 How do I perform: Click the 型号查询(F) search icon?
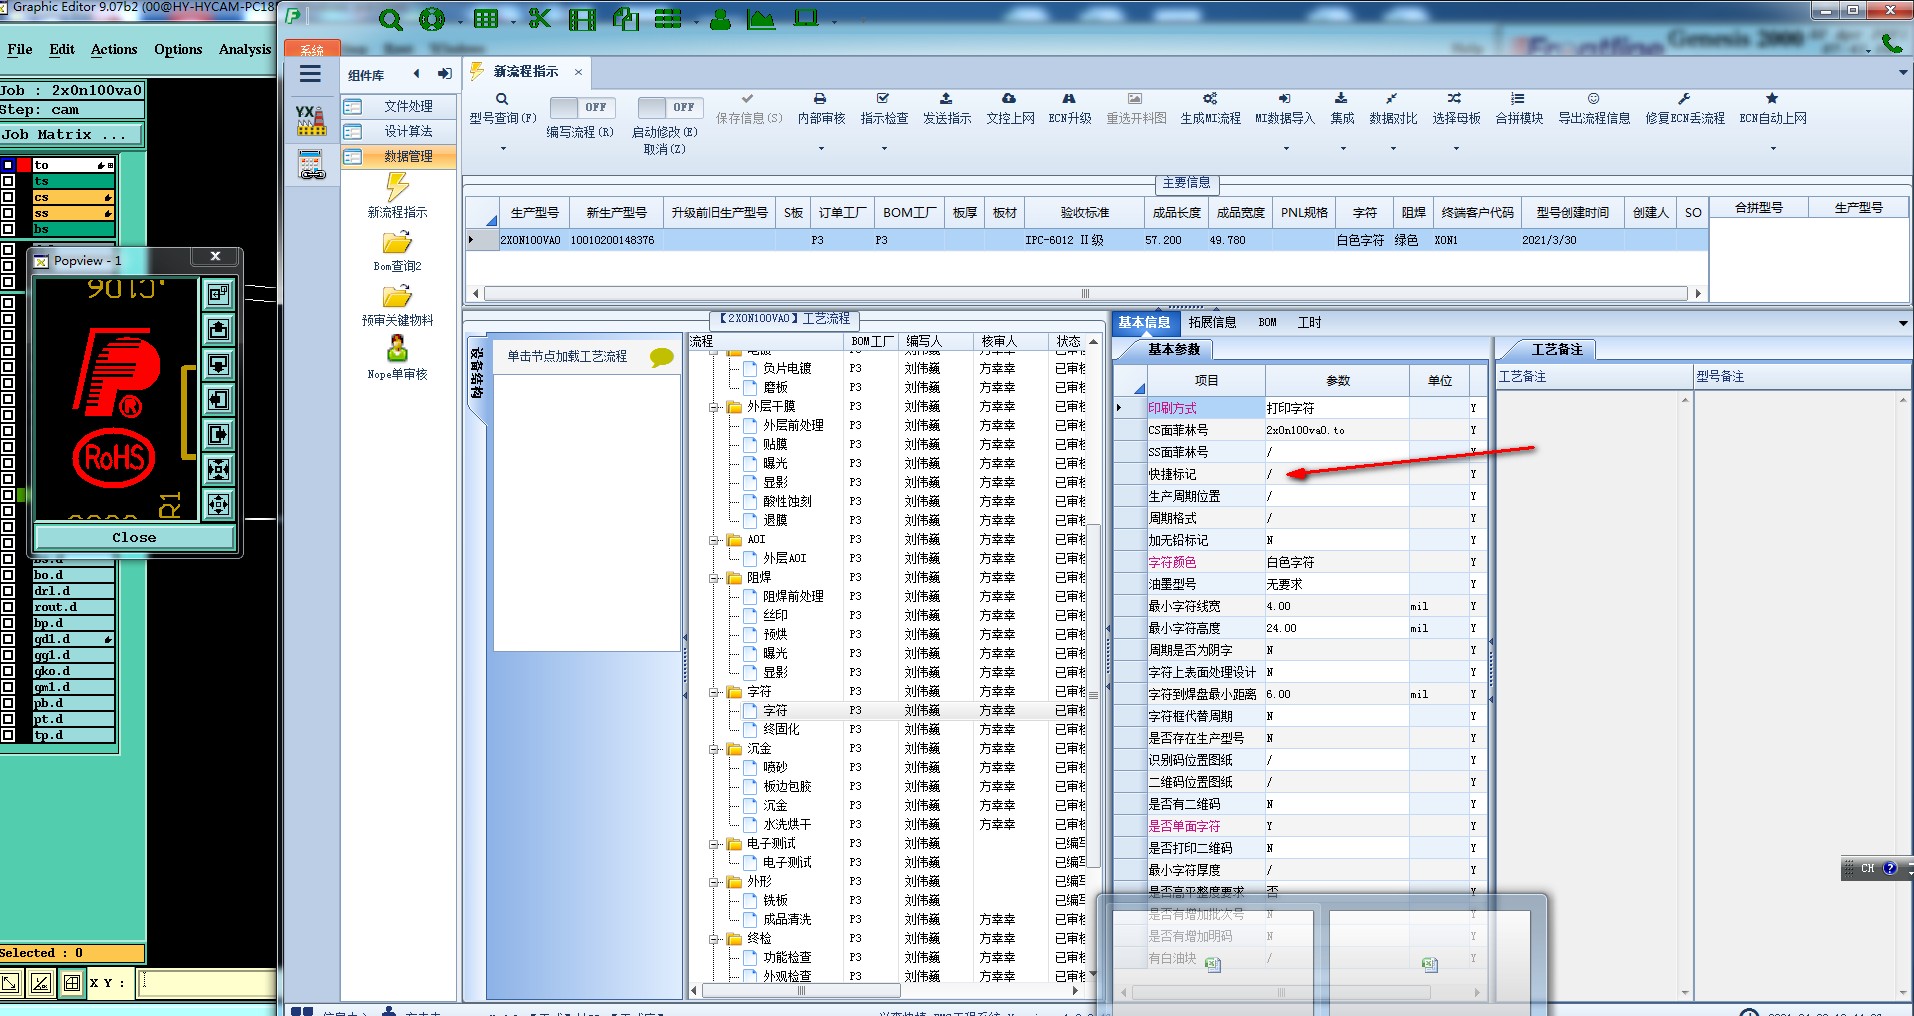click(x=502, y=99)
